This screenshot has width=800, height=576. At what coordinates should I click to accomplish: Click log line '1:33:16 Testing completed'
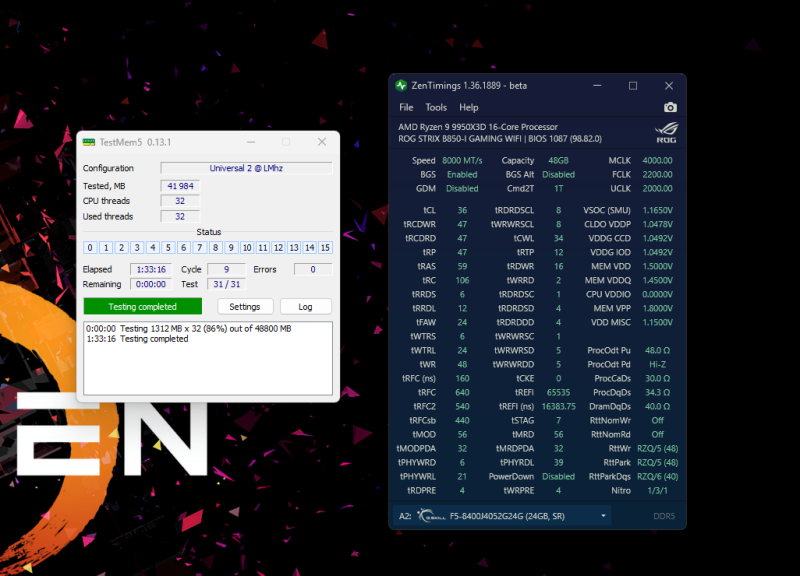click(137, 339)
